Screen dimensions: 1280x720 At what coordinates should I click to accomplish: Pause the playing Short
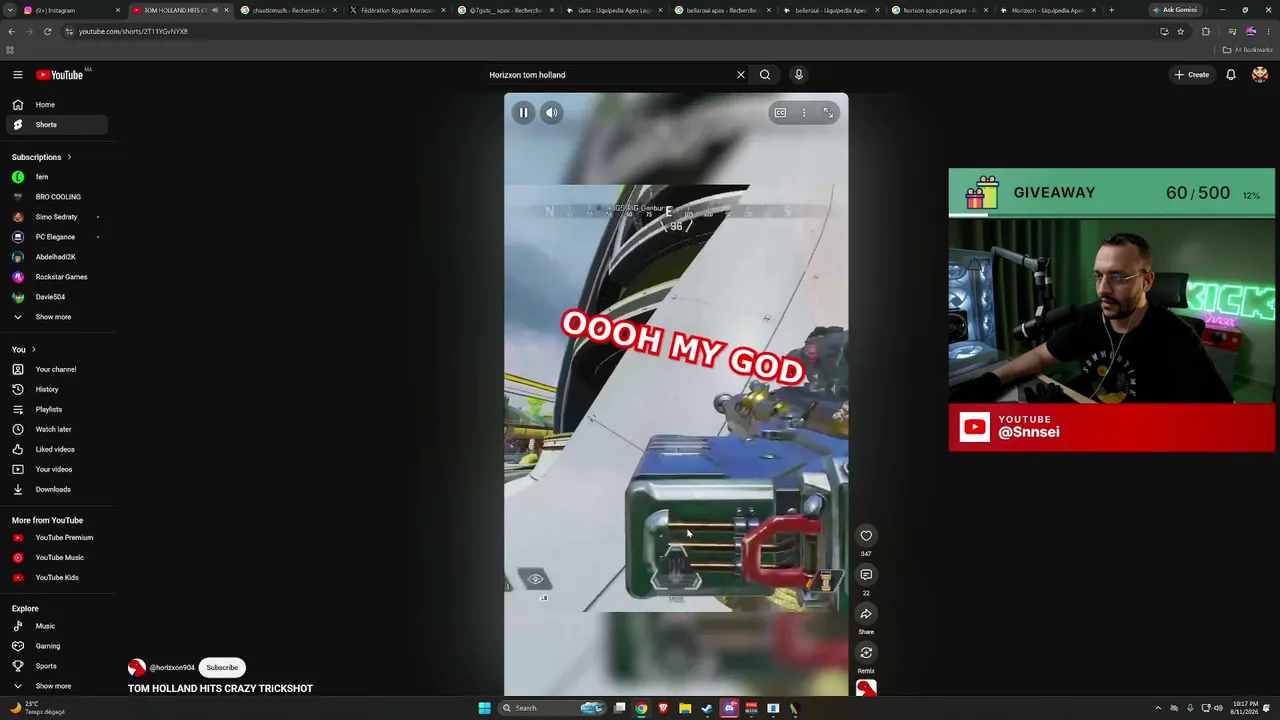coord(523,113)
